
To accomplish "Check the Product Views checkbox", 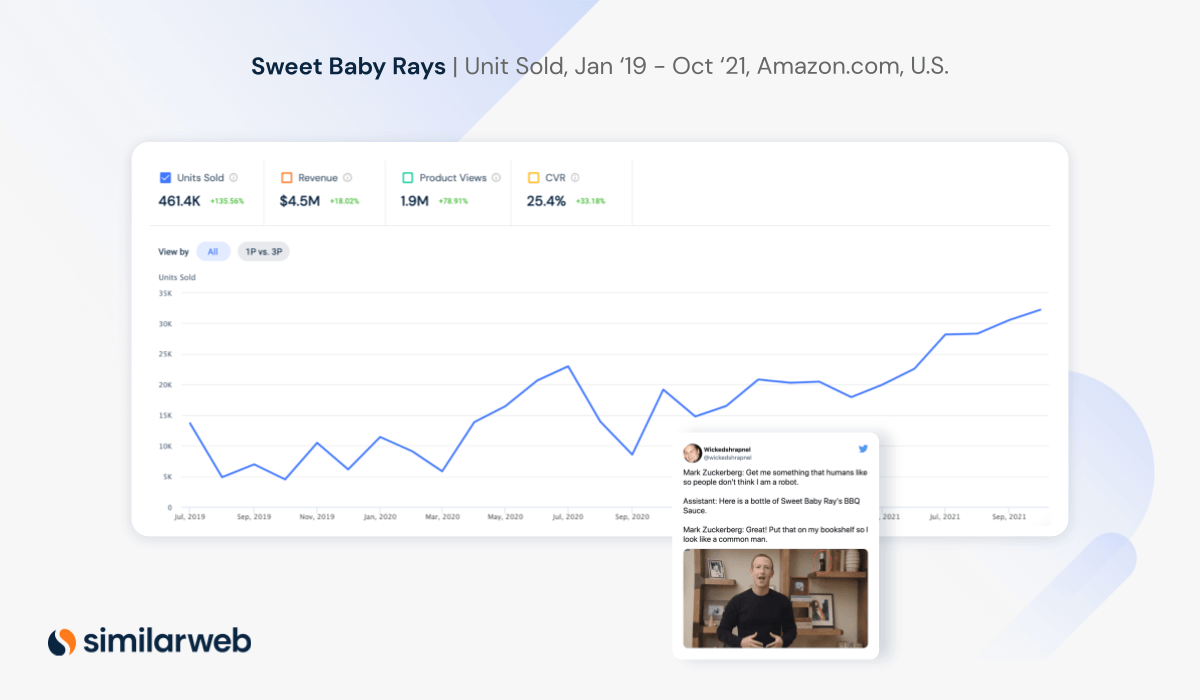I will point(407,177).
